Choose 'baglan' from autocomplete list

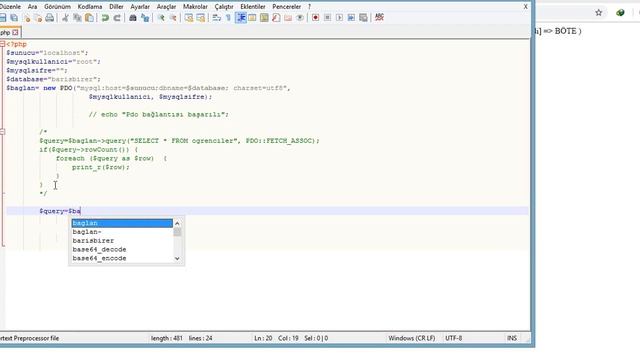tap(122, 223)
